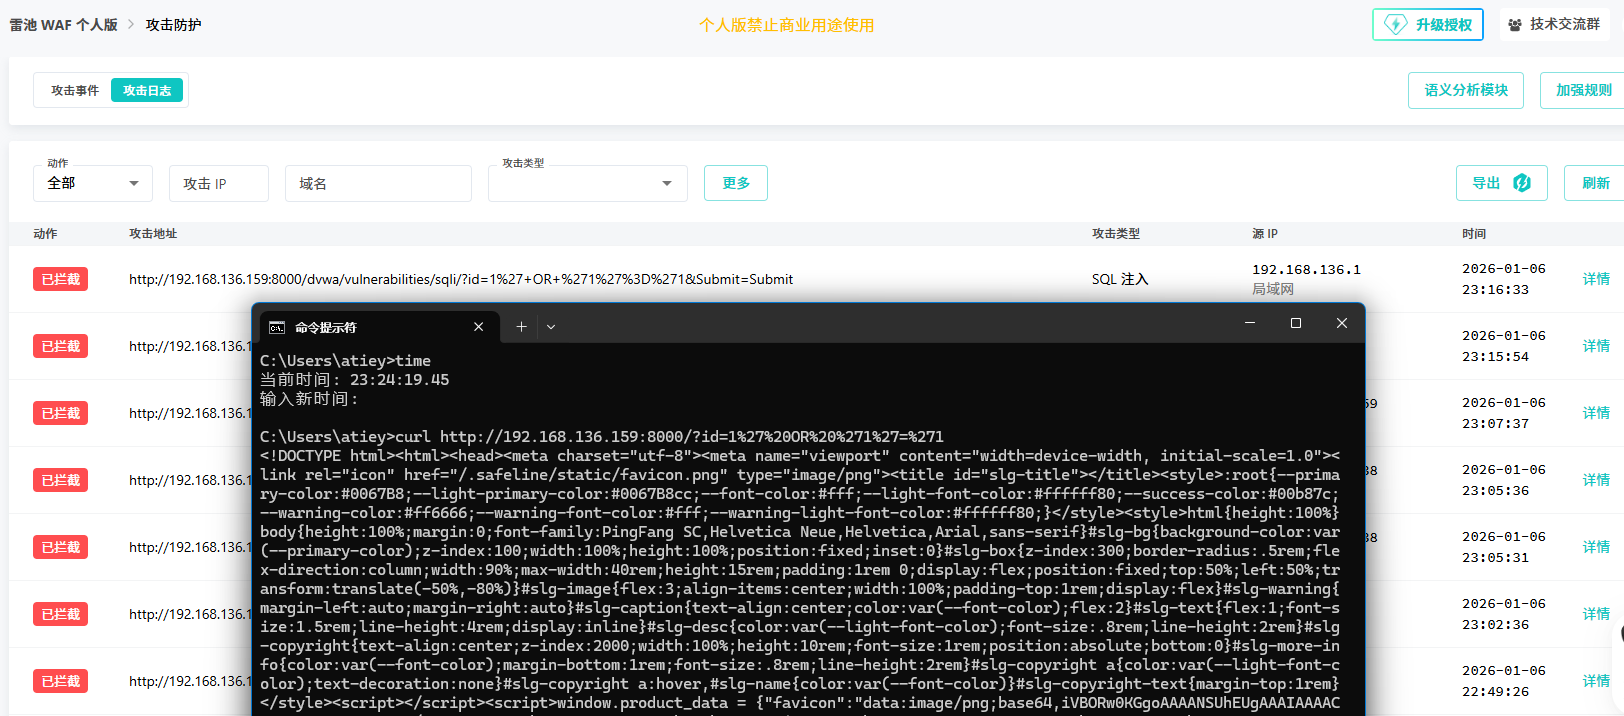This screenshot has height=716, width=1624.
Task: Go to 雷池 WAF 个人版 breadcrumb
Action: click(64, 25)
